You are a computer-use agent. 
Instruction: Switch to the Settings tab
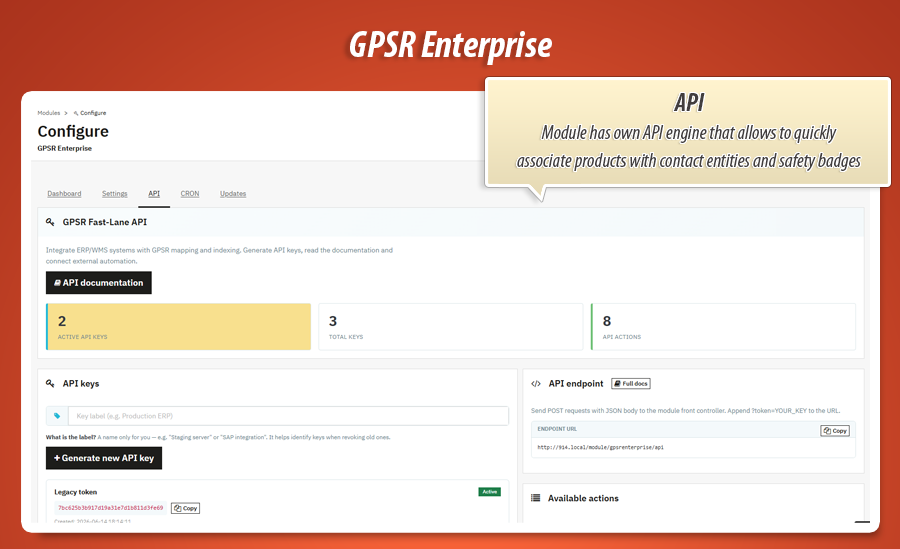[x=115, y=194]
